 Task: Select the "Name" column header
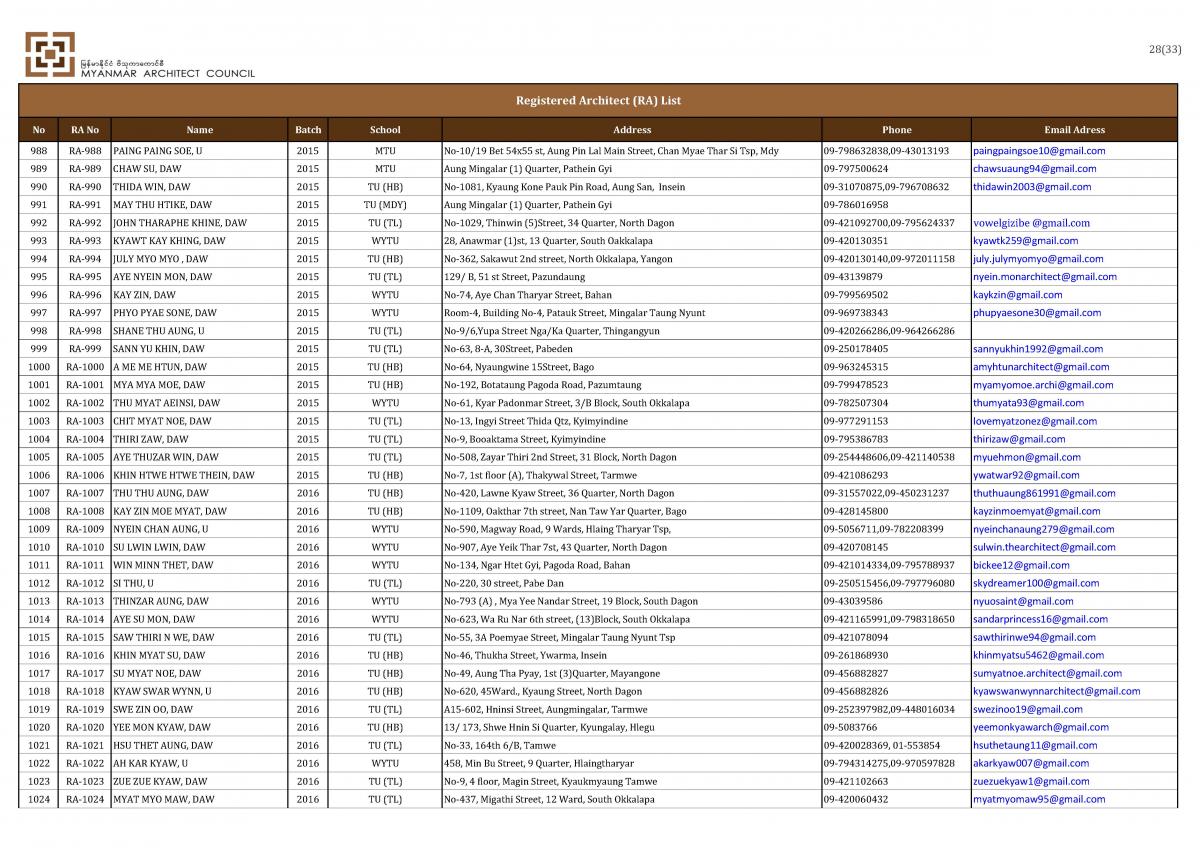click(x=199, y=130)
